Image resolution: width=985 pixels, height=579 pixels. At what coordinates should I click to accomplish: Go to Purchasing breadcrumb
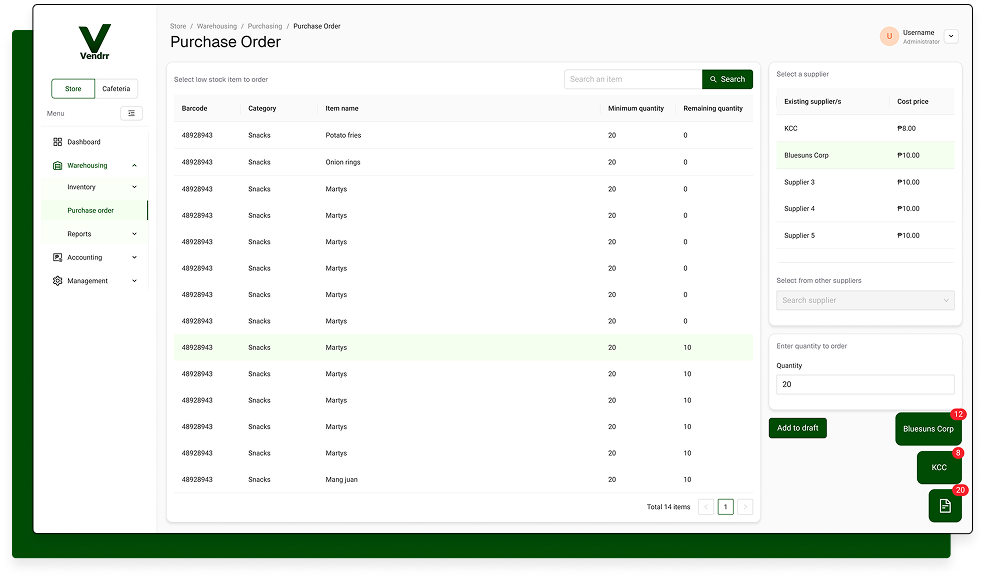point(265,26)
